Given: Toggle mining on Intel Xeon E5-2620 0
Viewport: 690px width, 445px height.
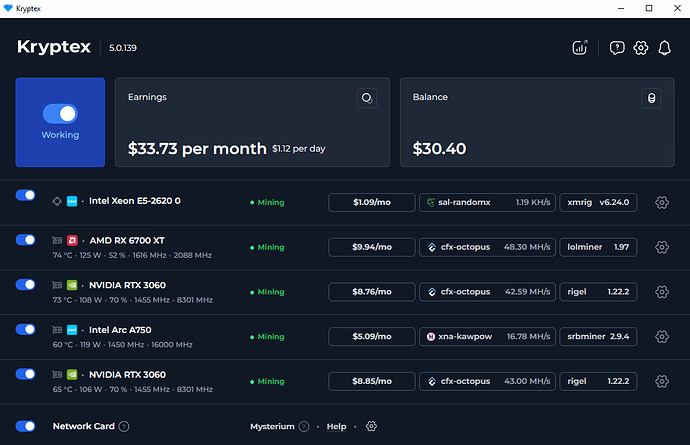Looking at the screenshot, I should (26, 195).
